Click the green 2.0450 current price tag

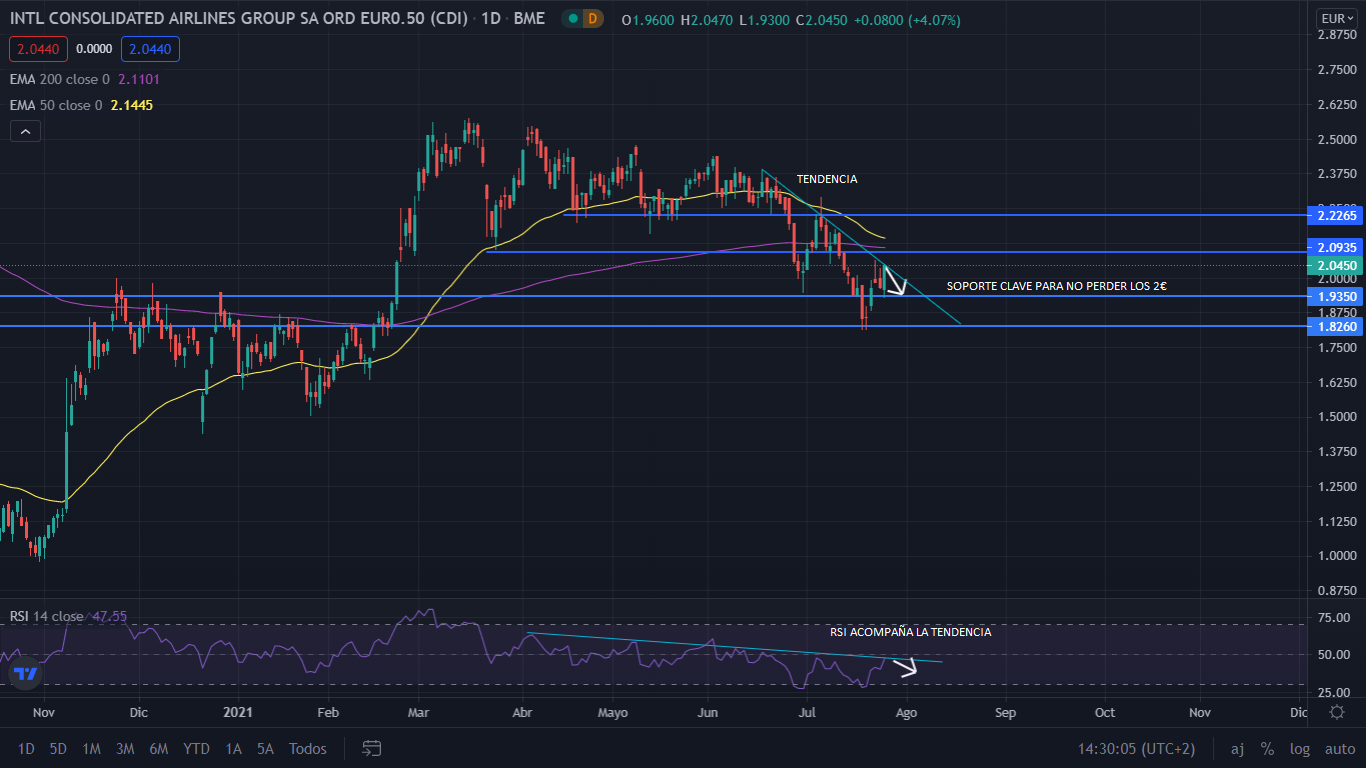(x=1337, y=265)
